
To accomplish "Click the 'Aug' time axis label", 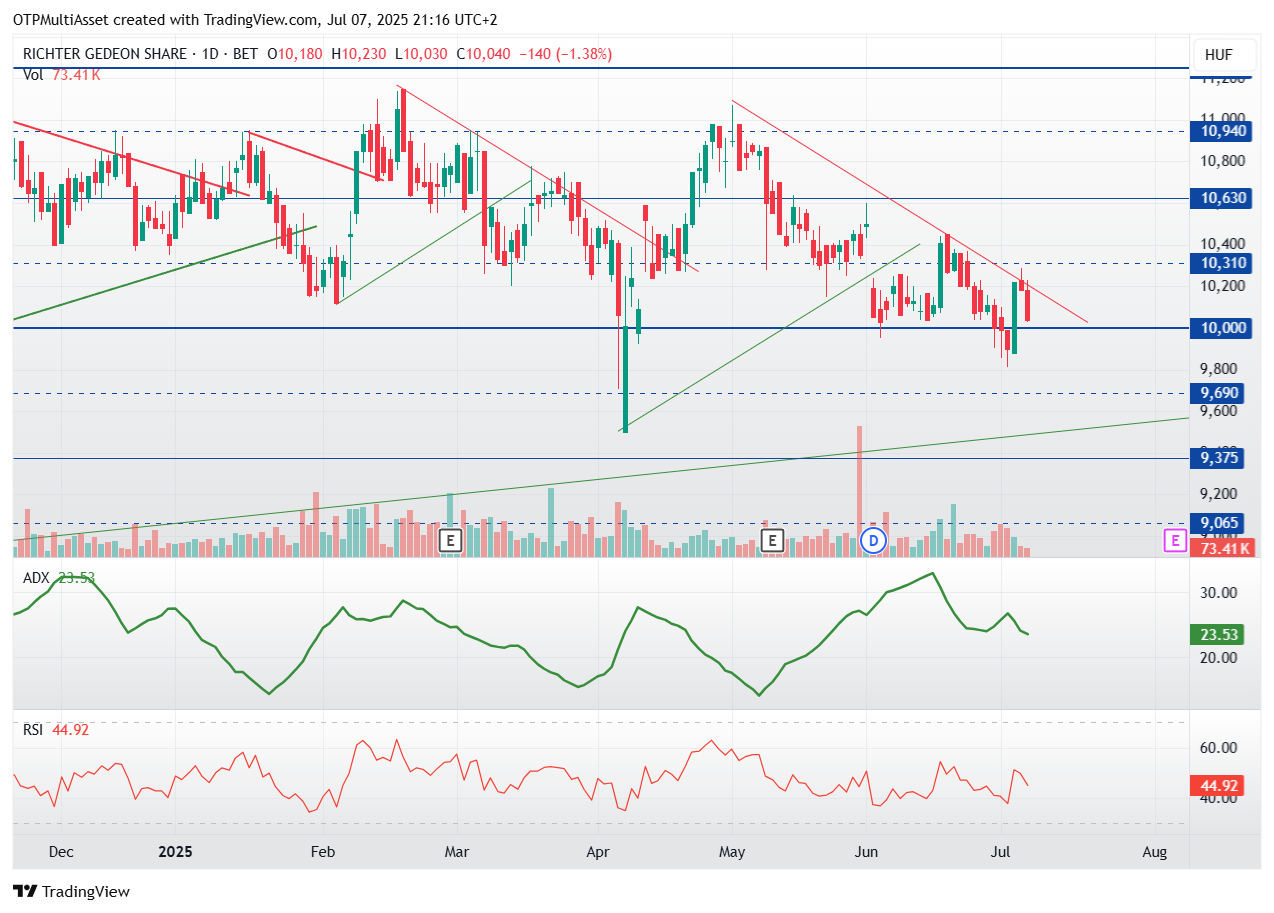I will 1154,852.
